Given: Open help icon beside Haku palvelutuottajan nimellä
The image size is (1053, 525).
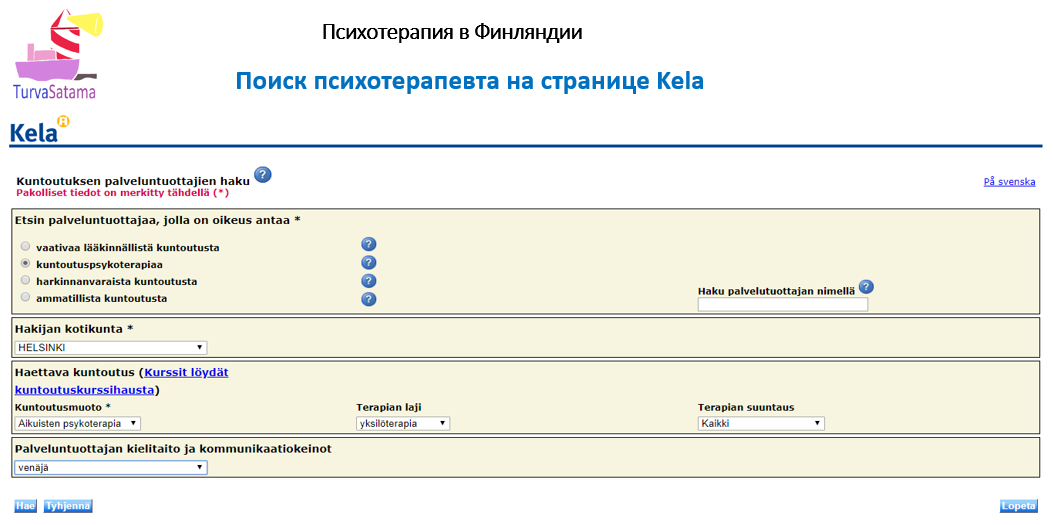Looking at the screenshot, I should 866,287.
